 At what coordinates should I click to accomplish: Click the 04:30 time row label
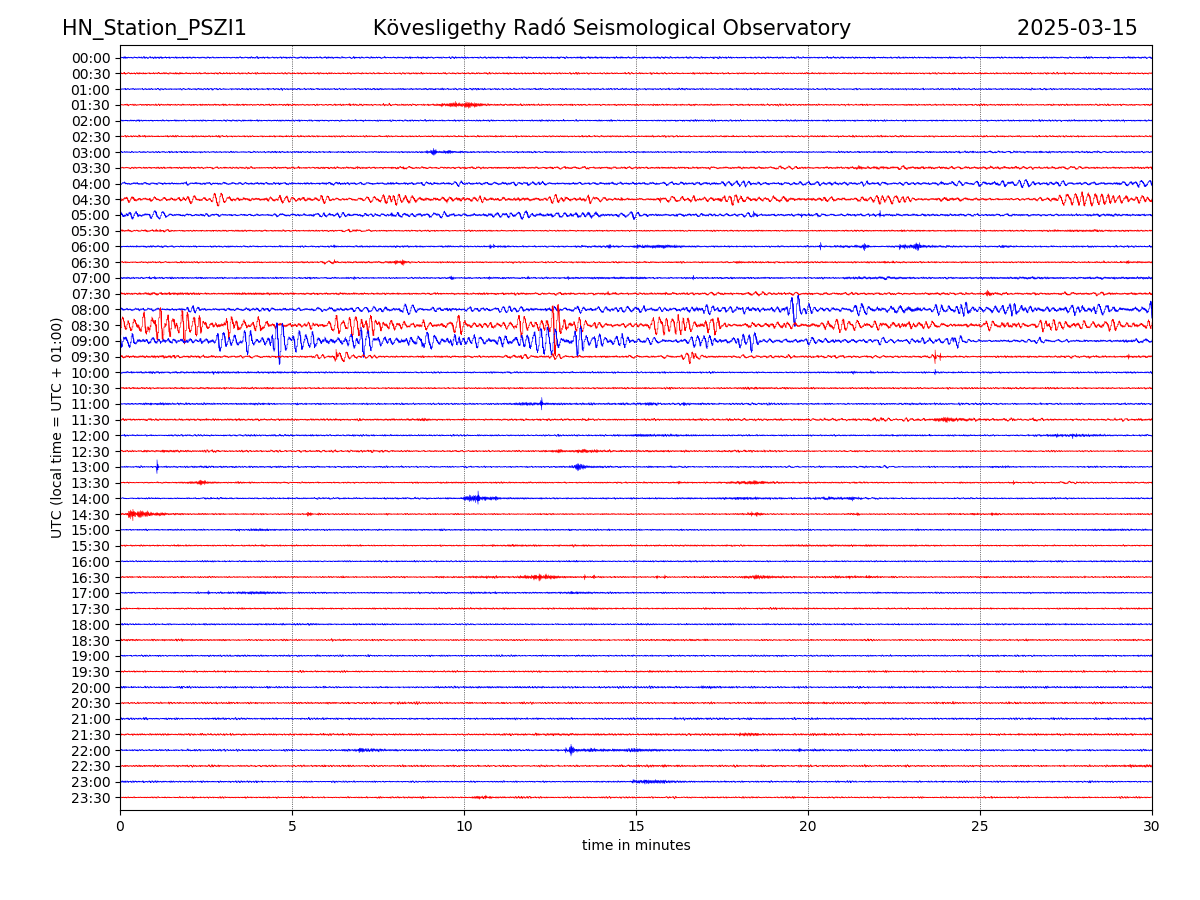pyautogui.click(x=91, y=200)
